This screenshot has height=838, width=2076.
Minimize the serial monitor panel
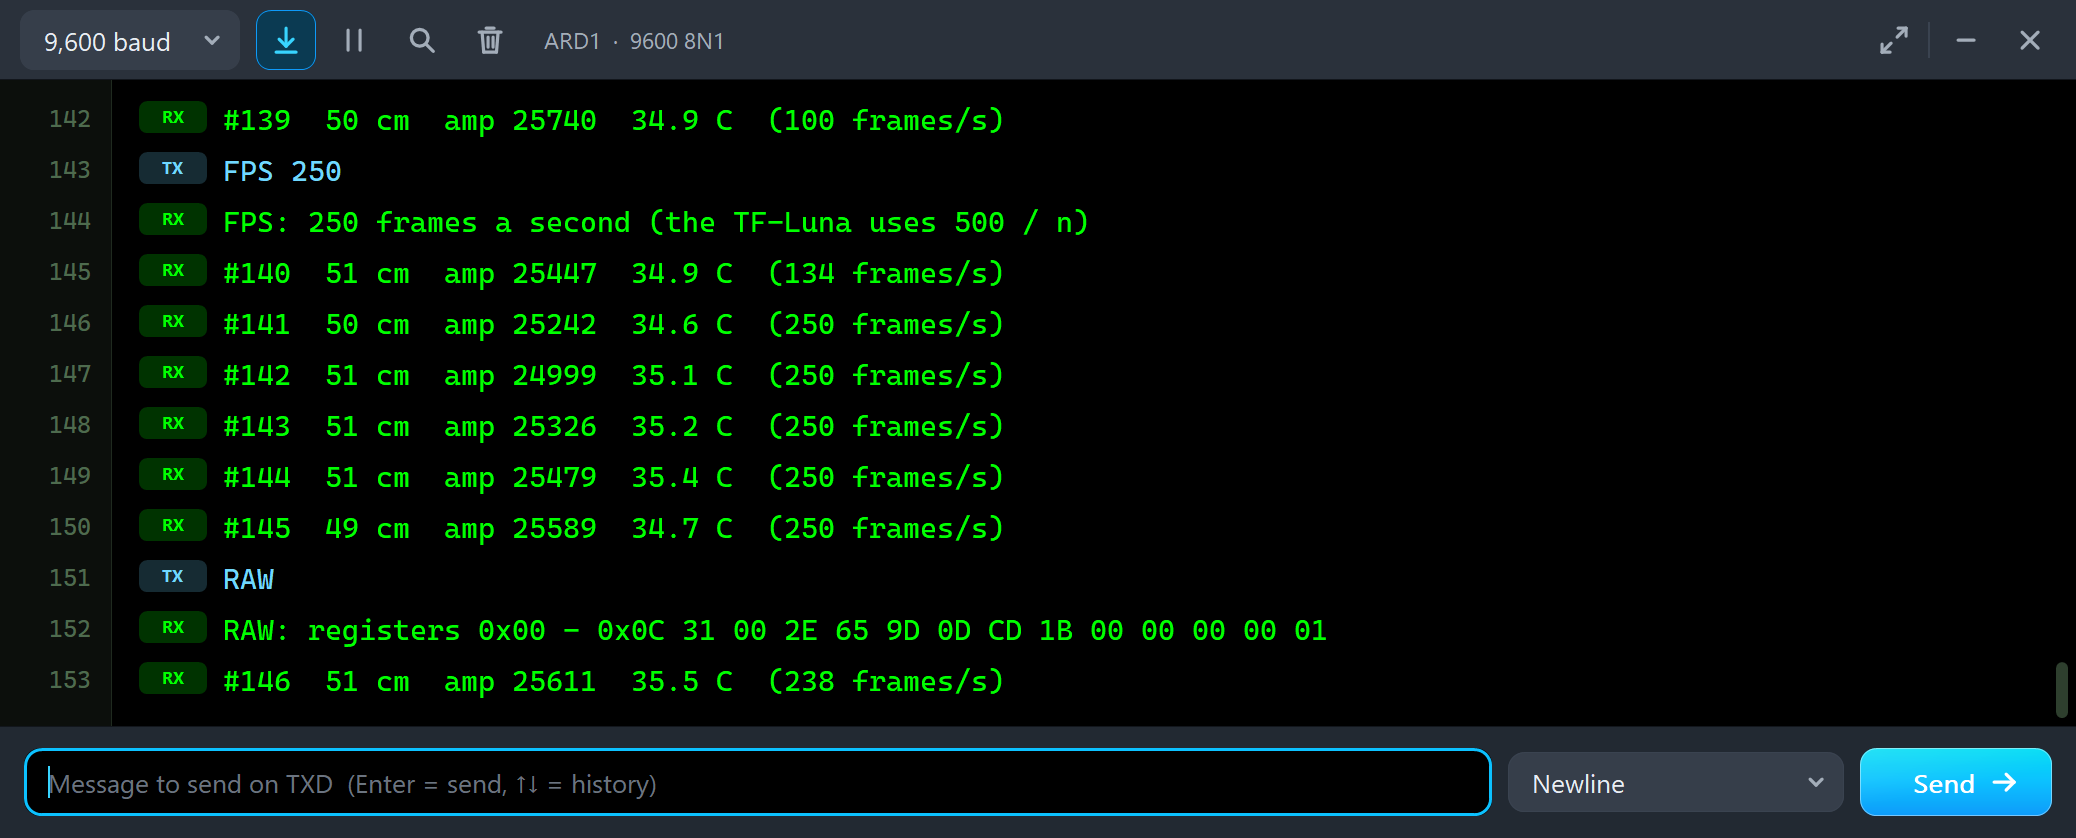1966,40
